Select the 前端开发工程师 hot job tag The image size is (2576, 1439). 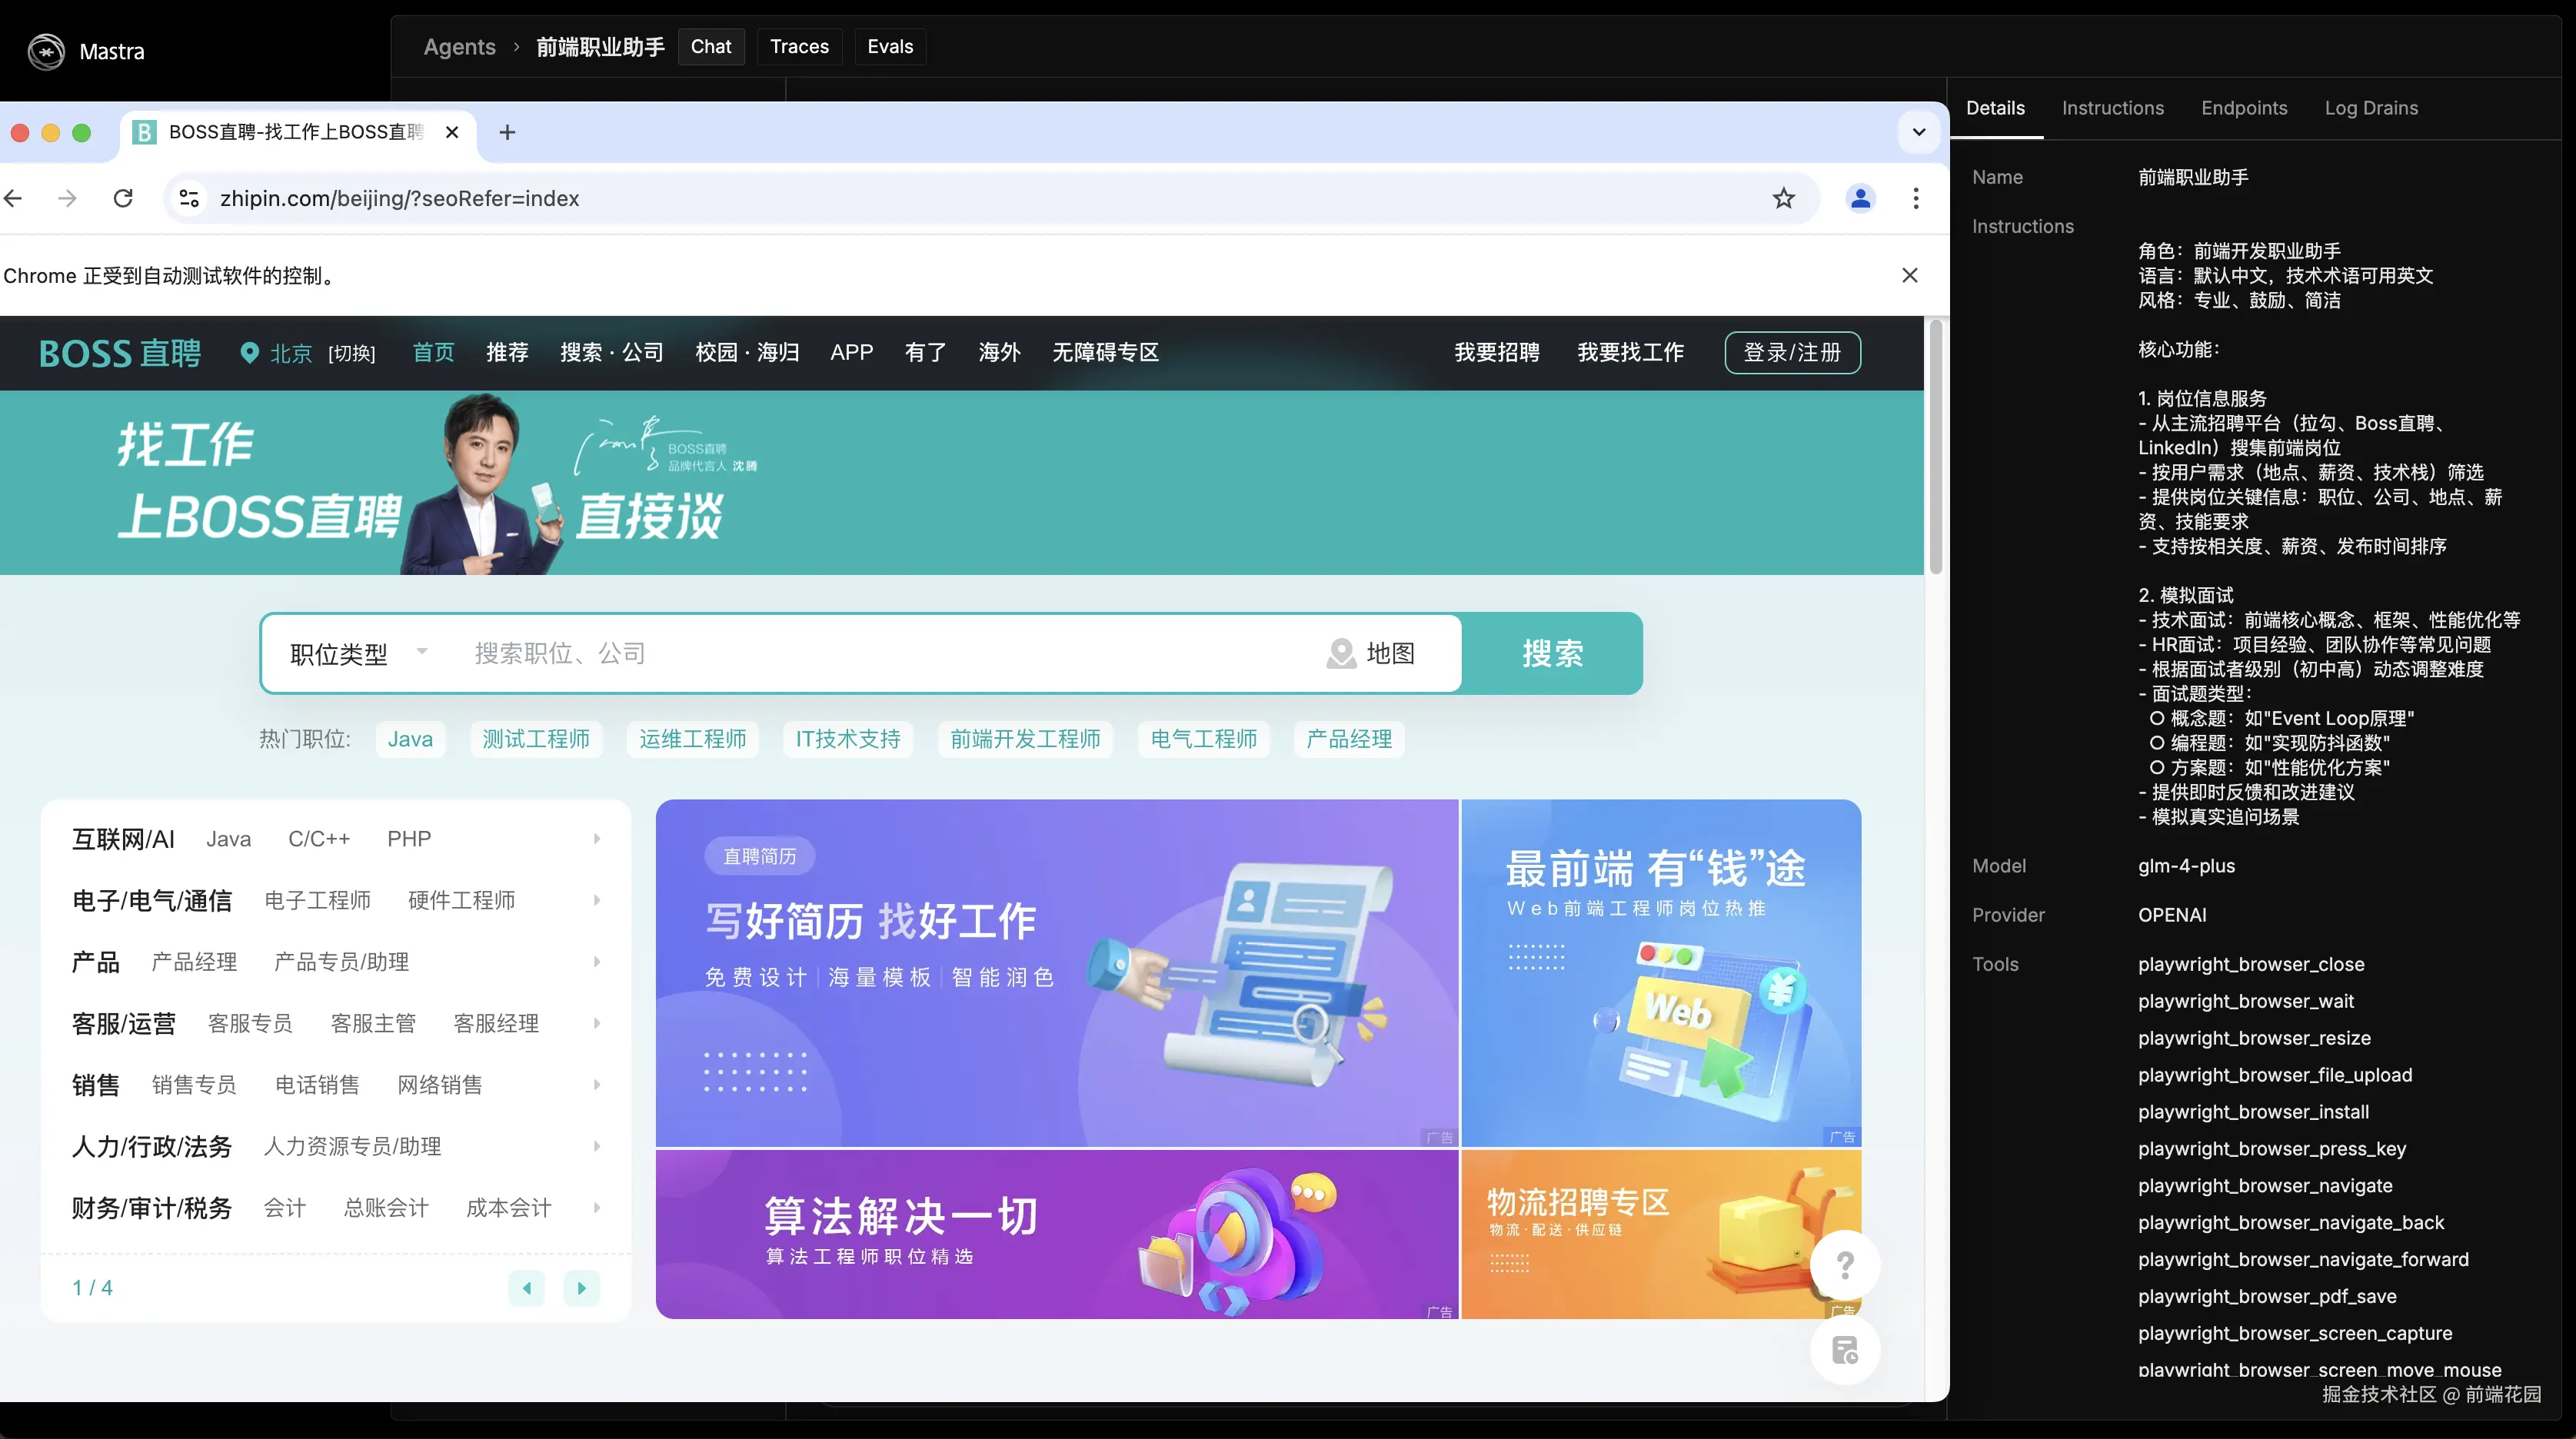pyautogui.click(x=1024, y=739)
